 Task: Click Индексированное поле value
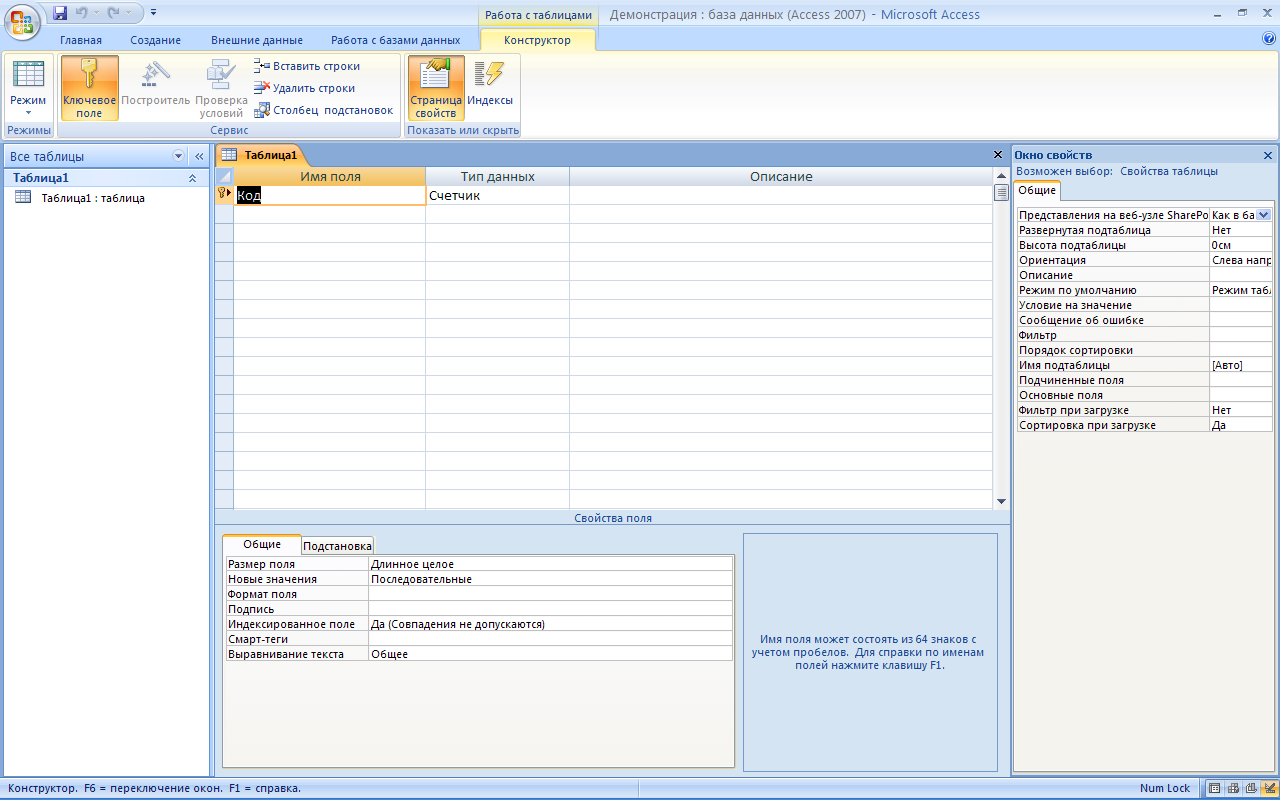(x=550, y=624)
